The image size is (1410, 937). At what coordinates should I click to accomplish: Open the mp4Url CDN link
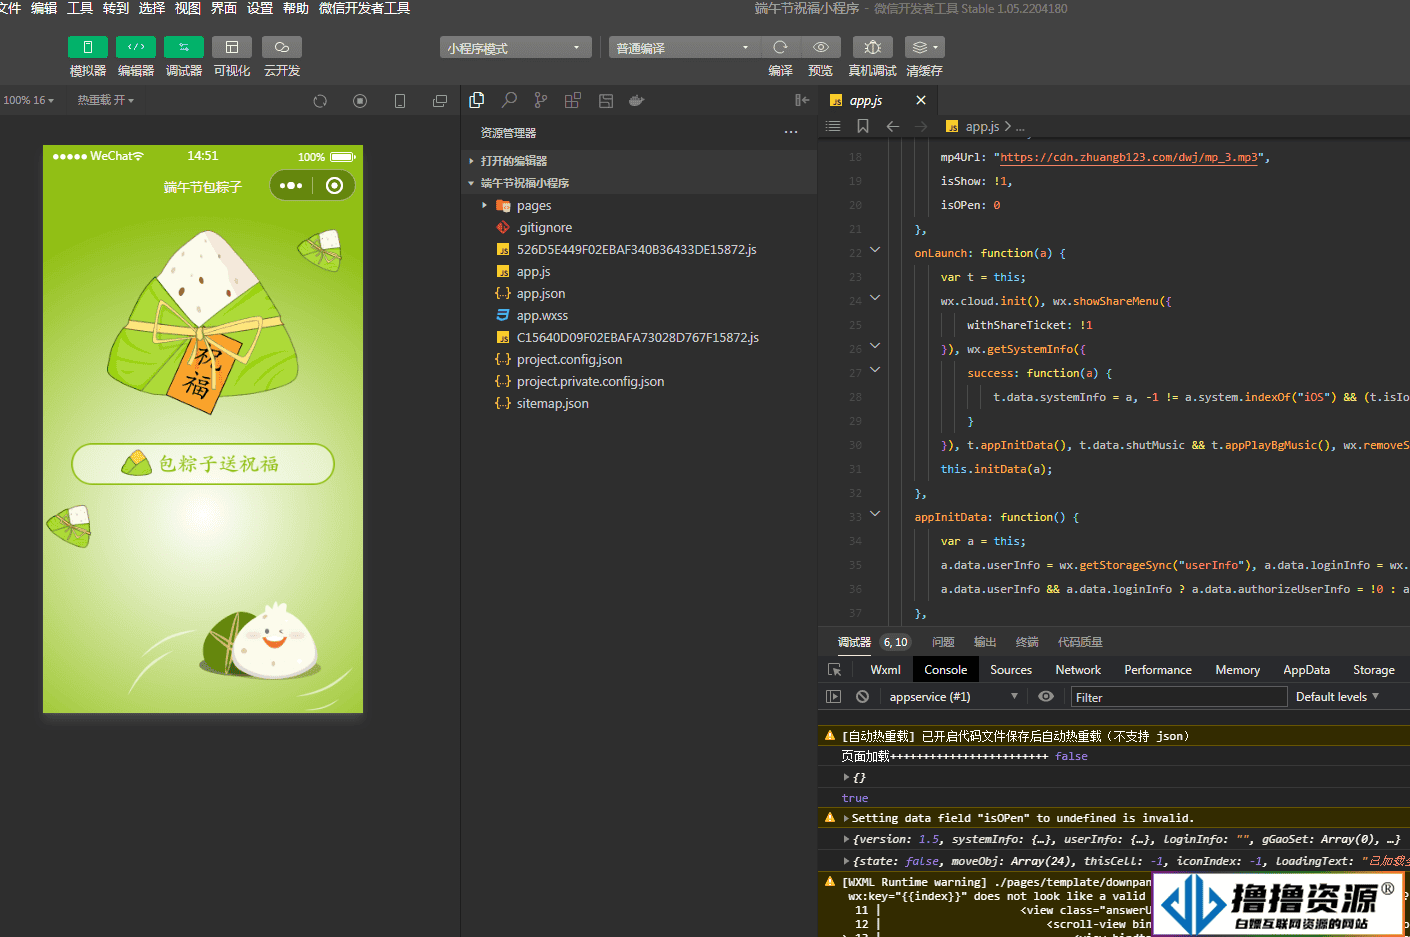pos(1129,157)
